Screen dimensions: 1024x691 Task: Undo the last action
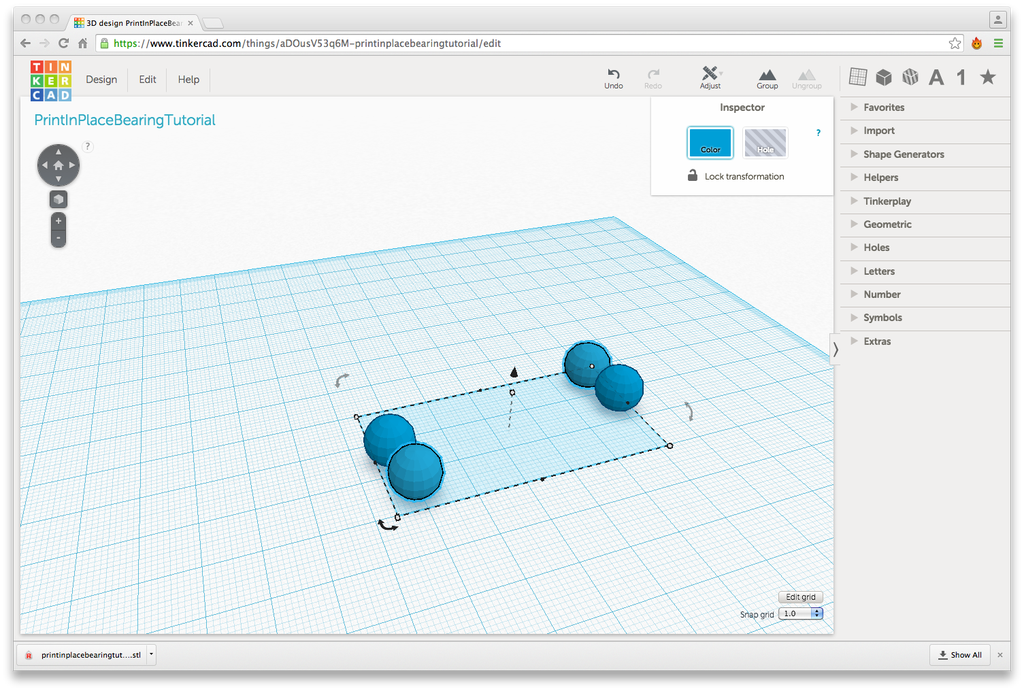(613, 78)
